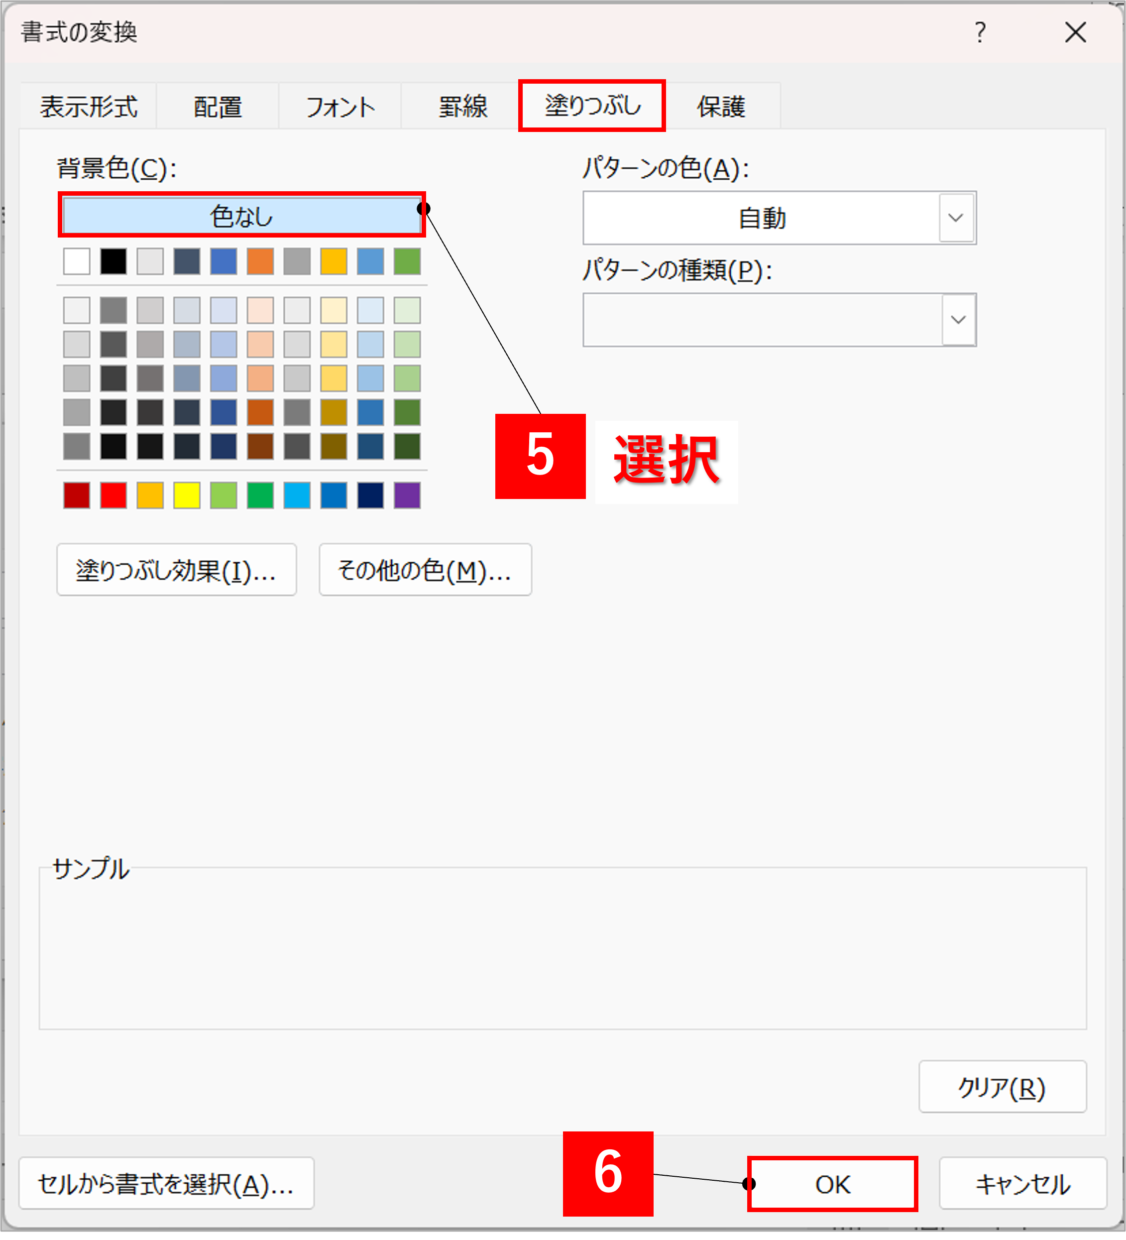
Task: Open the 表示形式 tab
Action: (x=89, y=106)
